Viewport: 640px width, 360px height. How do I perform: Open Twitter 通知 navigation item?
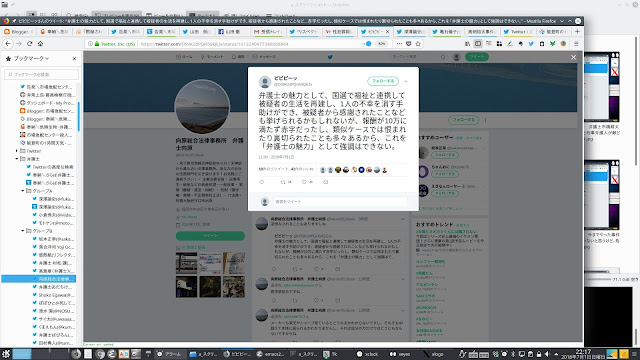point(238,57)
